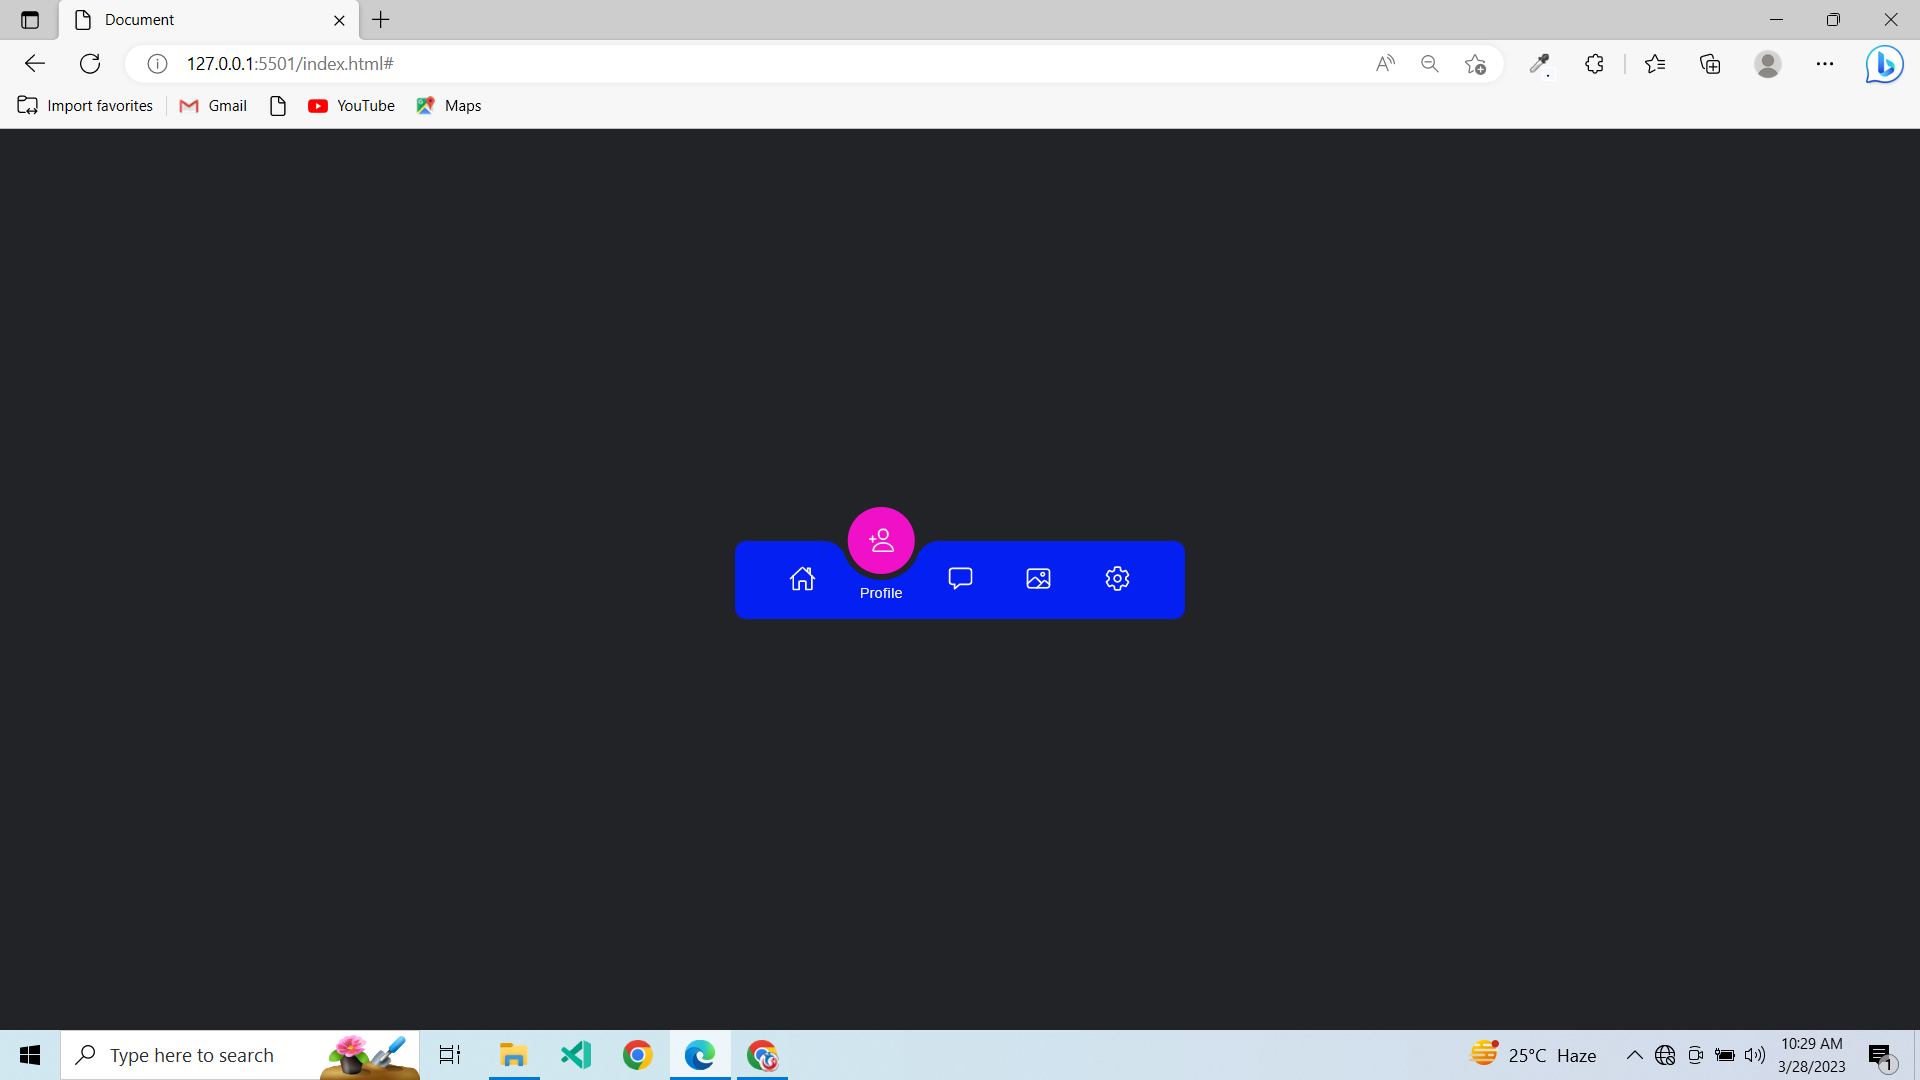Screen dimensions: 1920x1080
Task: Click the Extensions icon in the browser toolbar
Action: 1594,63
